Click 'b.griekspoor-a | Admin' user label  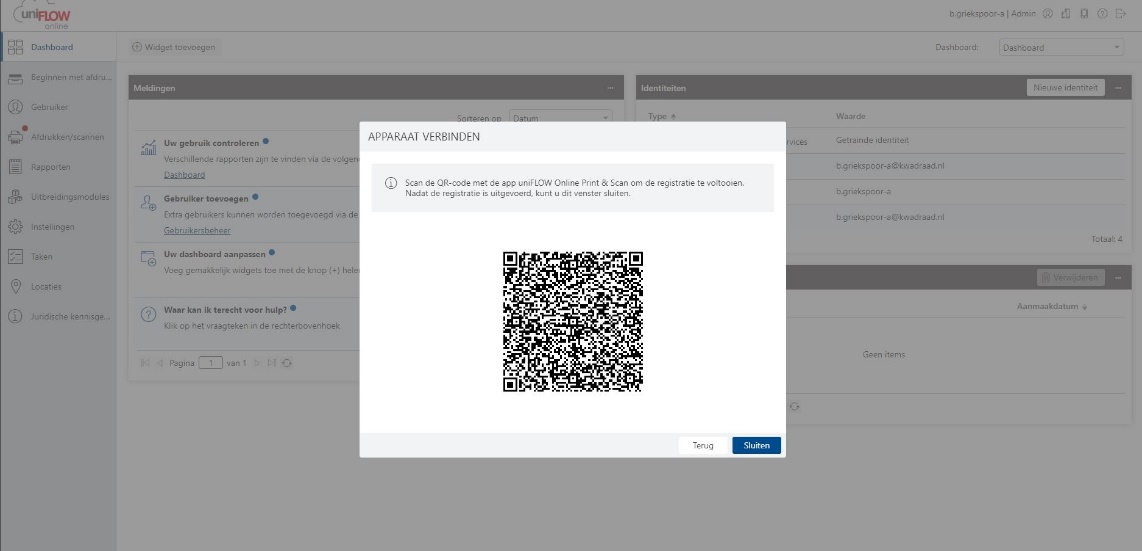click(x=992, y=13)
